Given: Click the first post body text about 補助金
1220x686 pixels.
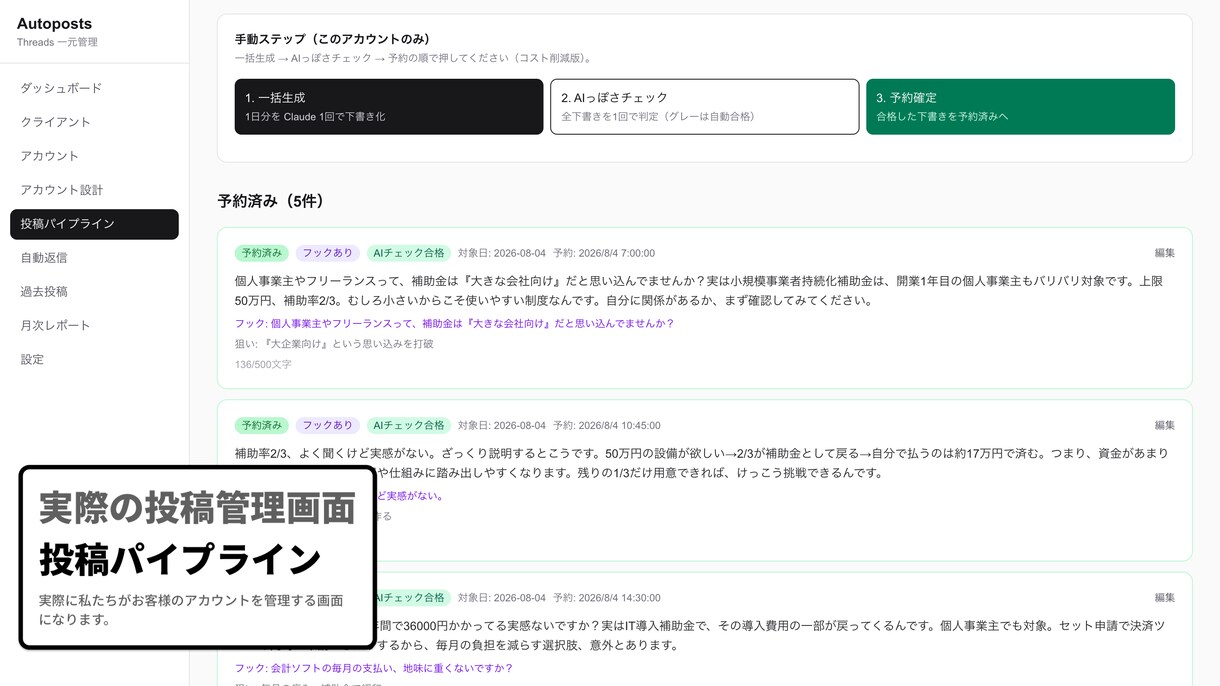Looking at the screenshot, I should [x=699, y=291].
